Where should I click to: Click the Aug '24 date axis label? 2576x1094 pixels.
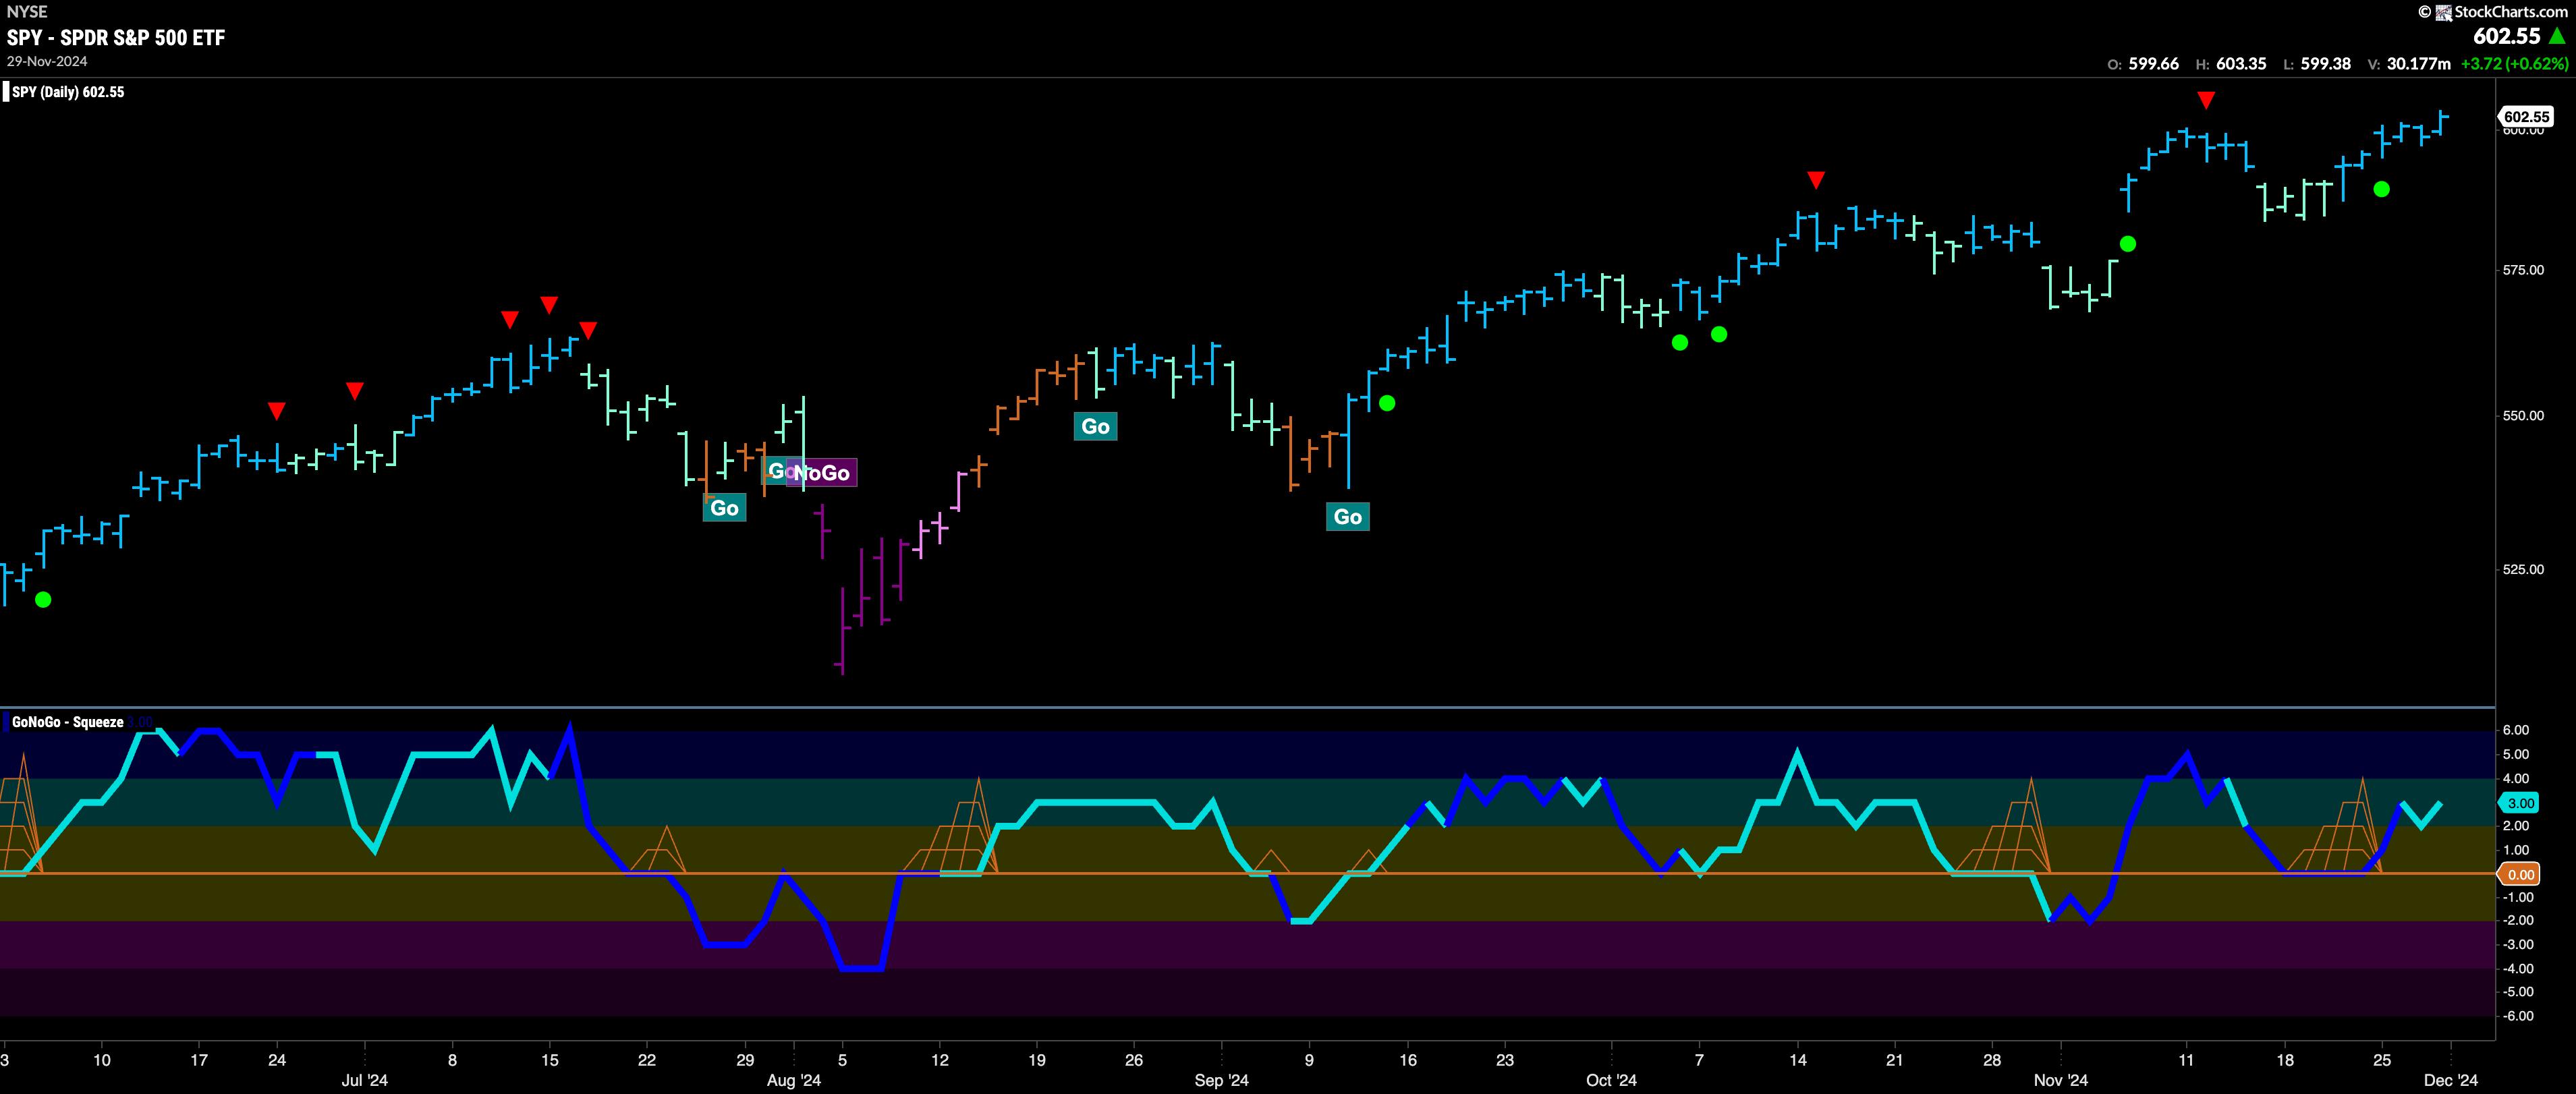click(x=794, y=1081)
